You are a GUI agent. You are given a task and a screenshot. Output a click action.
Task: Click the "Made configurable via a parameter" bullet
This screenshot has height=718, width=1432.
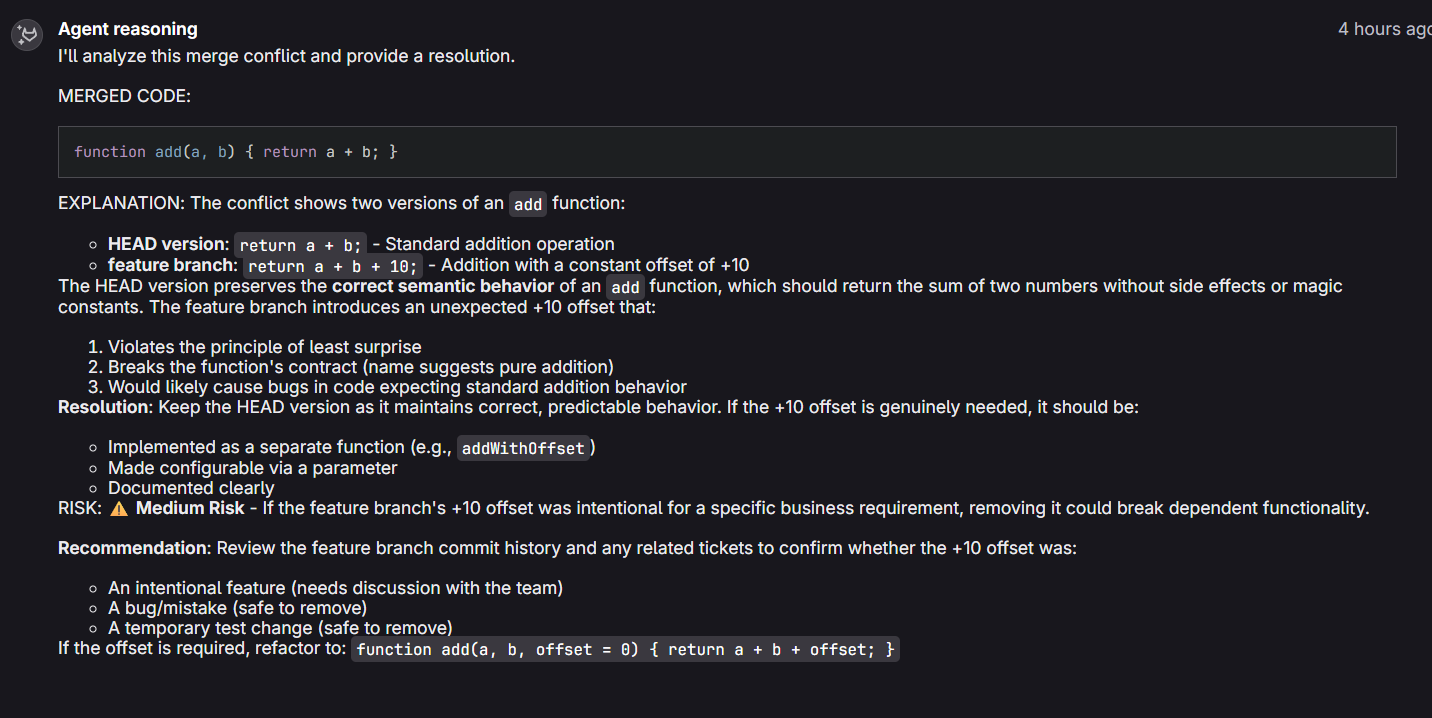coord(252,468)
